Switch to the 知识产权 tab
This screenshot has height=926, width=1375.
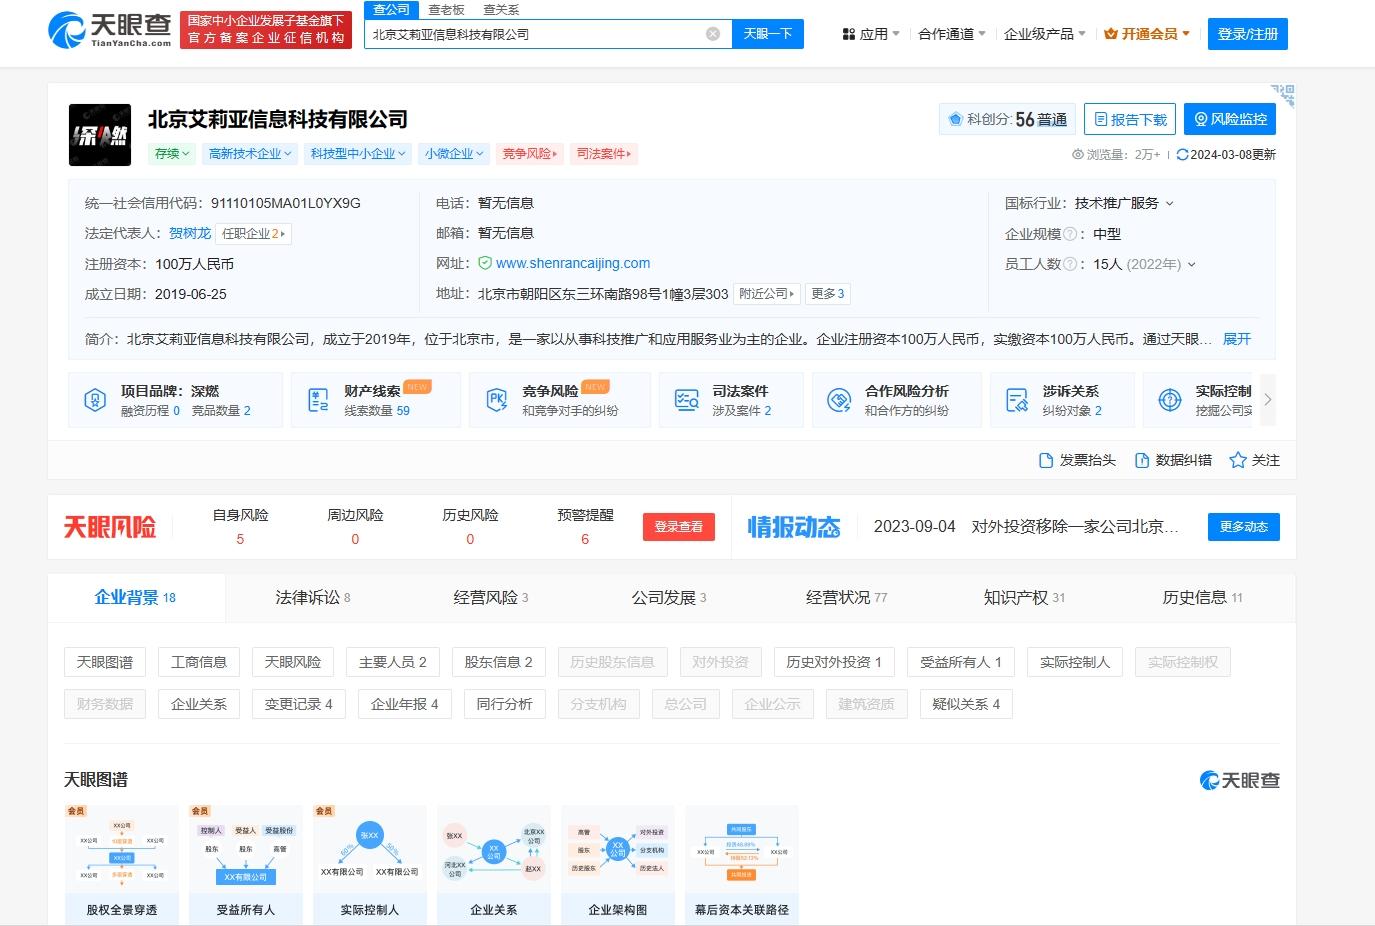click(1025, 597)
